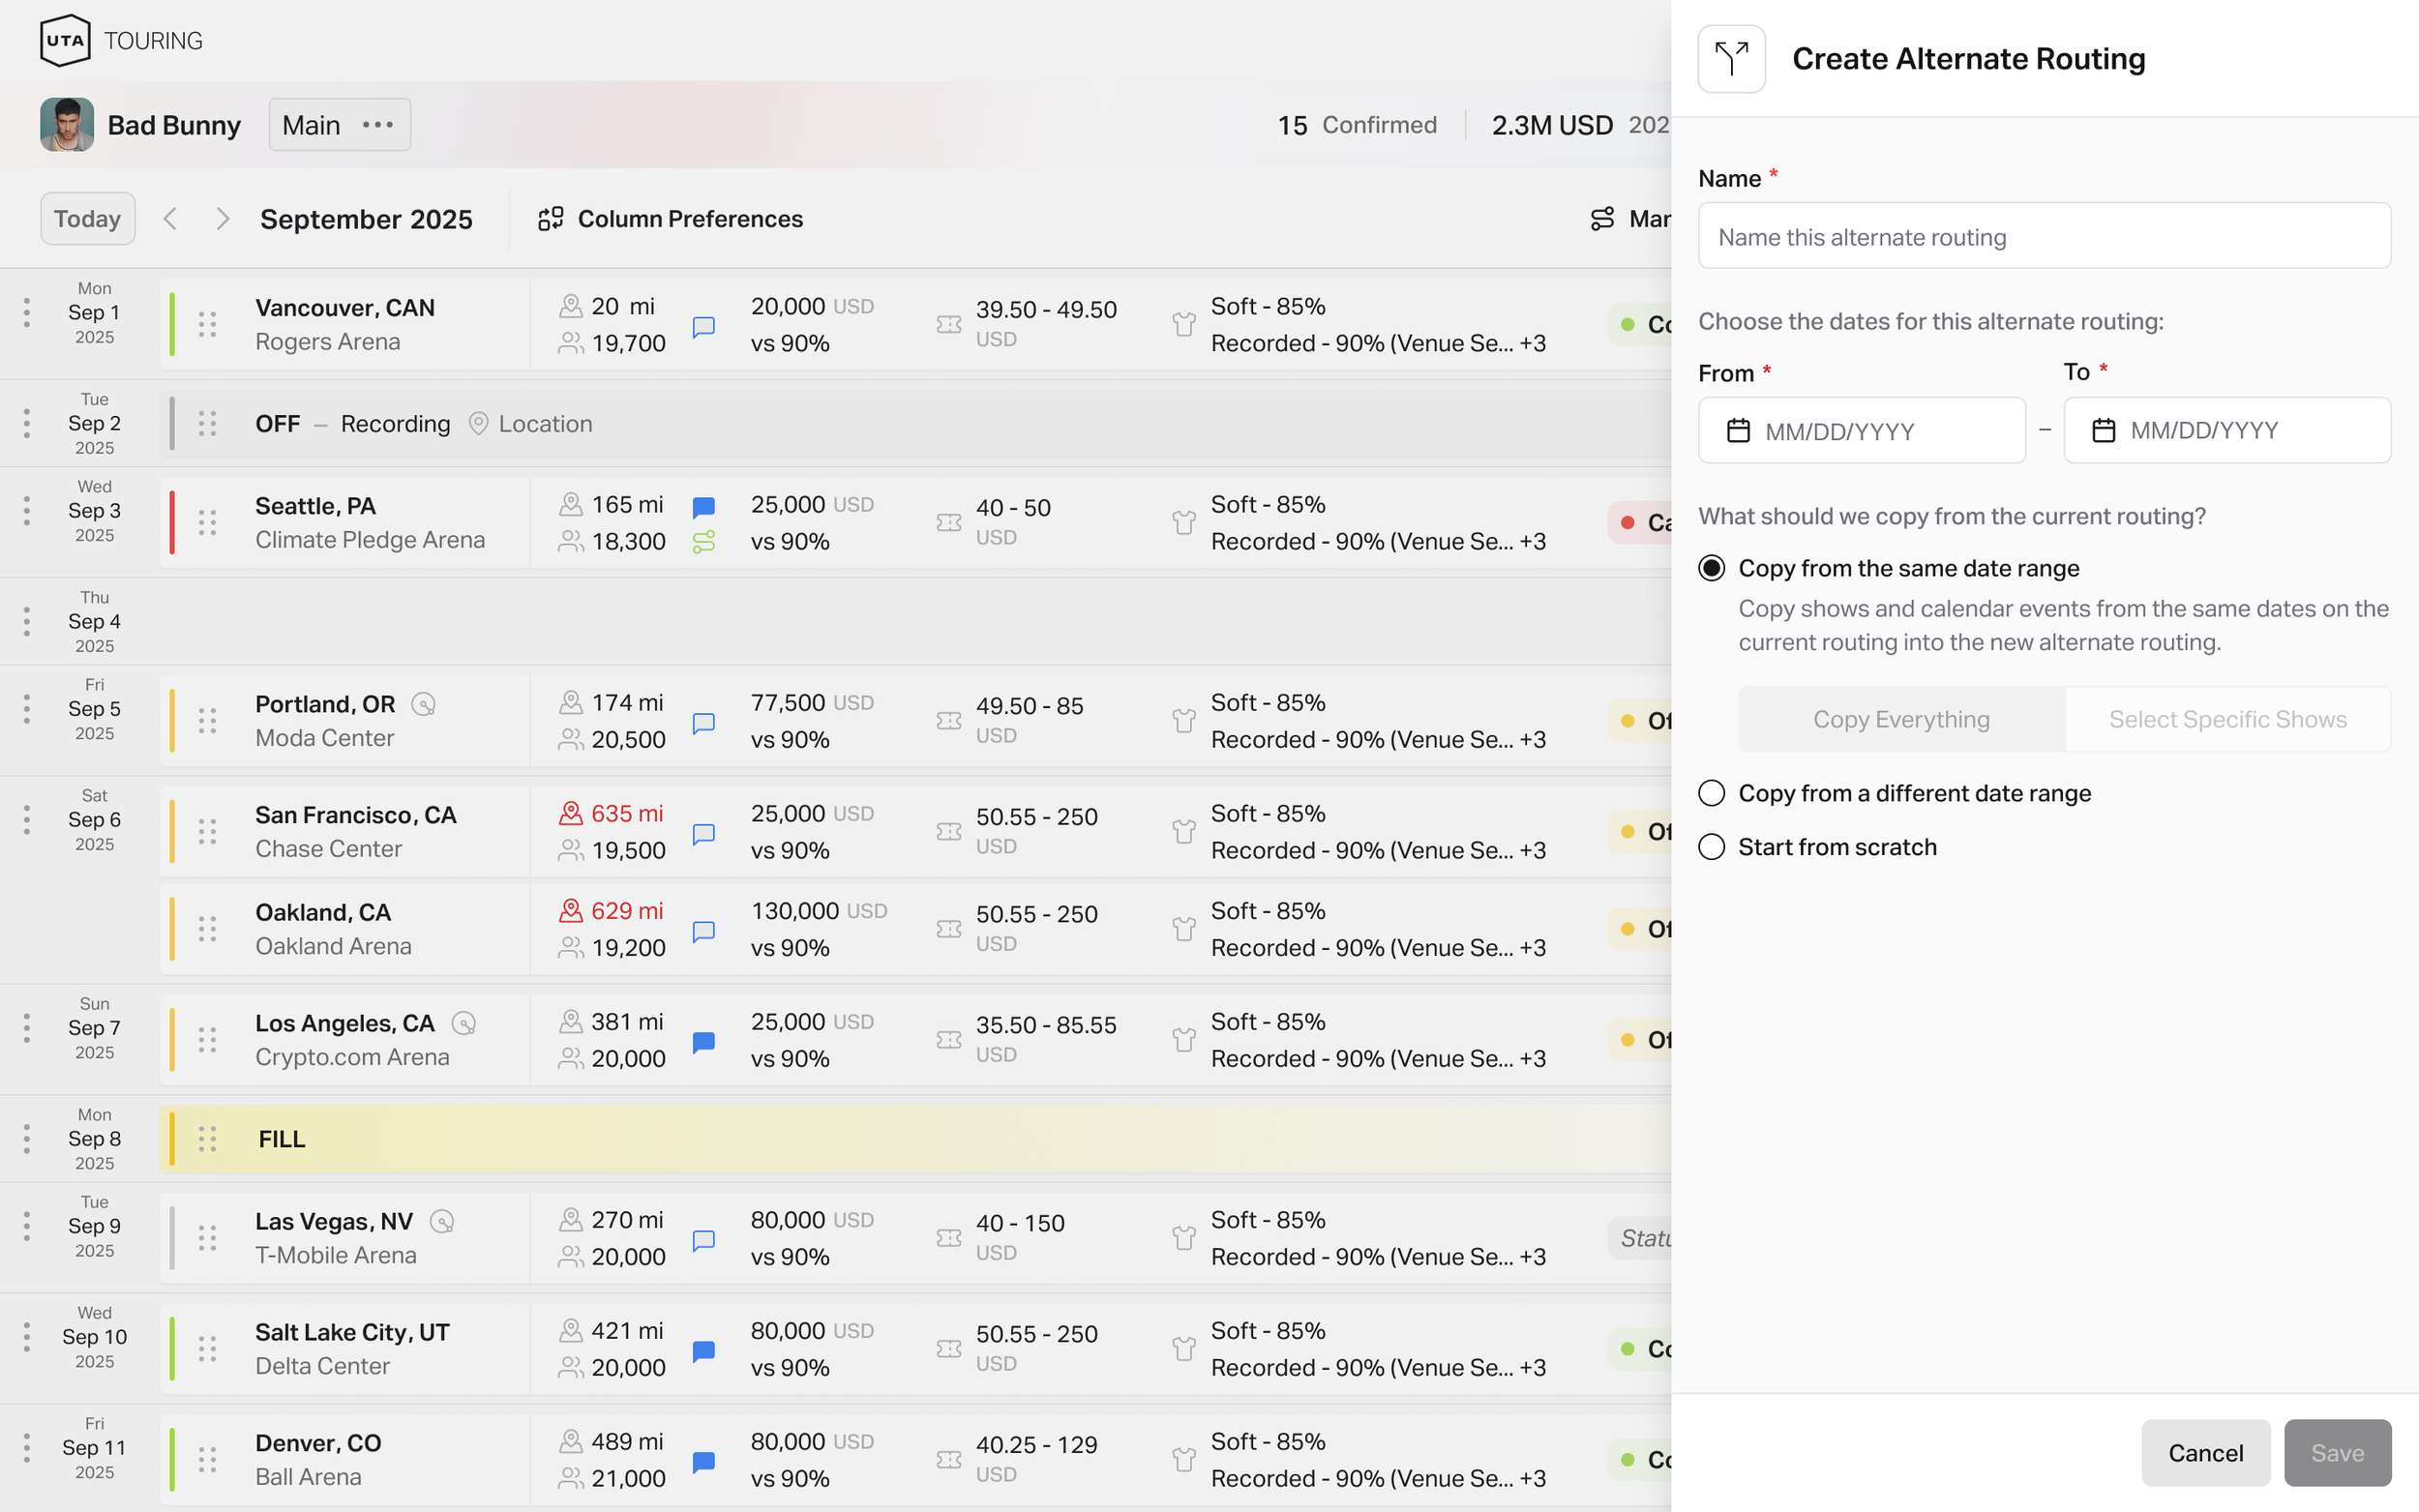
Task: Click three-dot menu for Sep 5 row
Action: [27, 709]
